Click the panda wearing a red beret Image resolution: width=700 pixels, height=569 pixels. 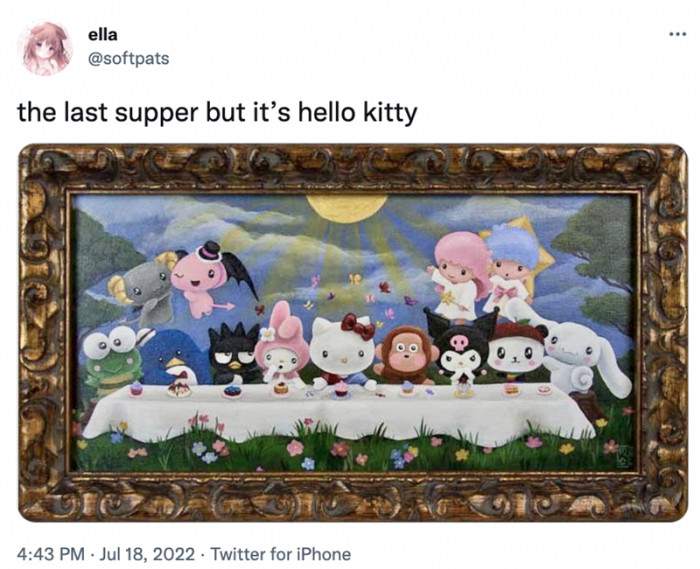[516, 353]
